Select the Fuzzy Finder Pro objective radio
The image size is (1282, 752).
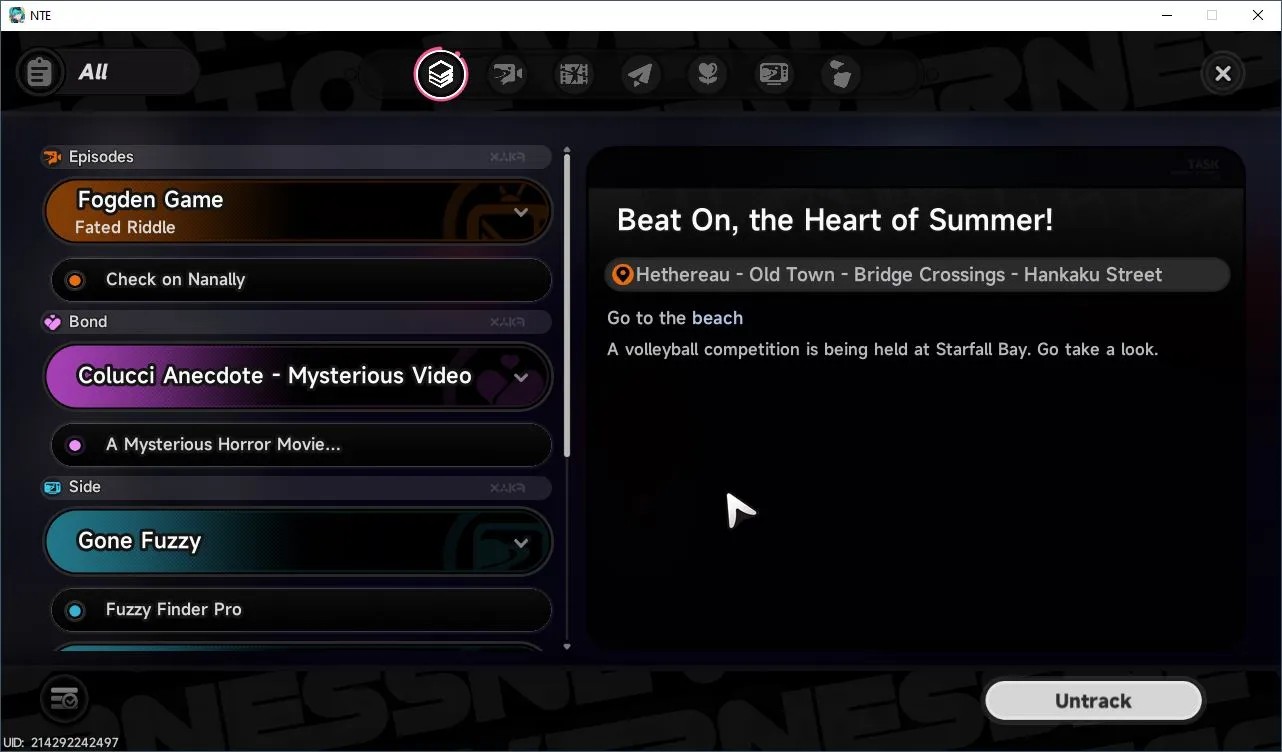click(75, 610)
